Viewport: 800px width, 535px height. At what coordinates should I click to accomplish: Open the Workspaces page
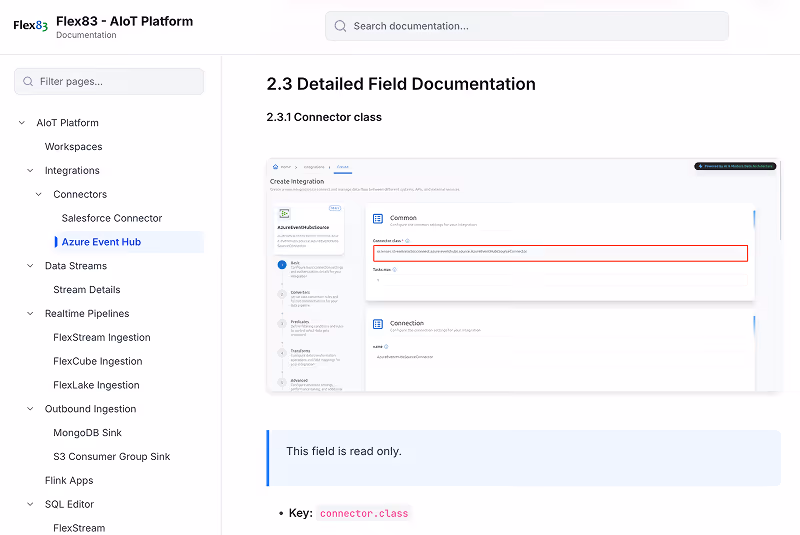point(73,147)
